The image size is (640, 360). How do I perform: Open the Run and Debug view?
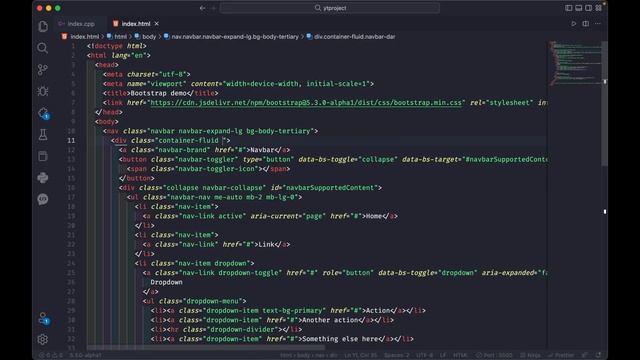tap(43, 91)
